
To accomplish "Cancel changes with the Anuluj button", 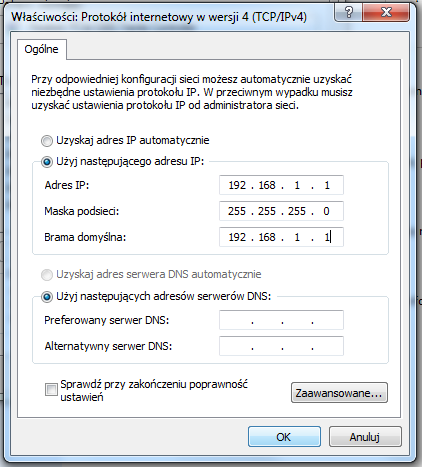I will click(x=365, y=437).
